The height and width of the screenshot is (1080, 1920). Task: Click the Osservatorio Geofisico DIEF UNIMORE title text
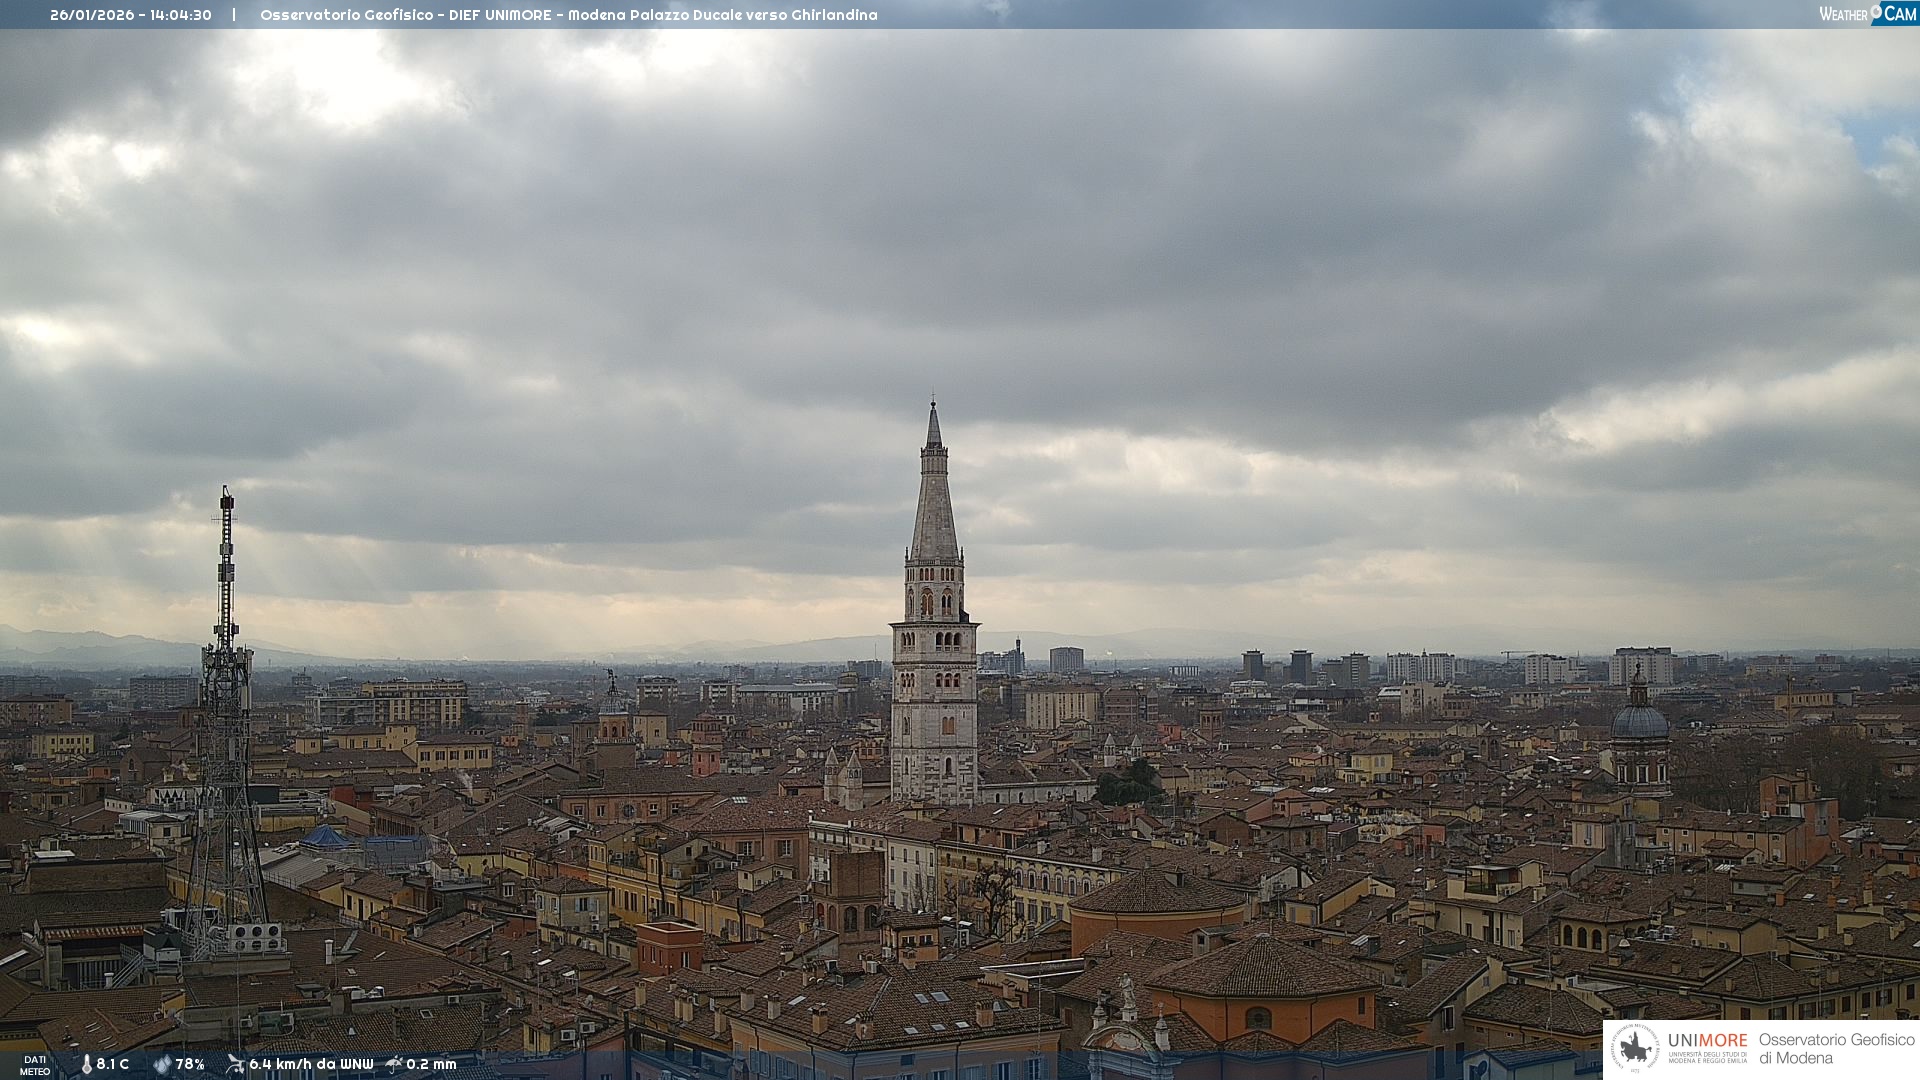pyautogui.click(x=405, y=15)
